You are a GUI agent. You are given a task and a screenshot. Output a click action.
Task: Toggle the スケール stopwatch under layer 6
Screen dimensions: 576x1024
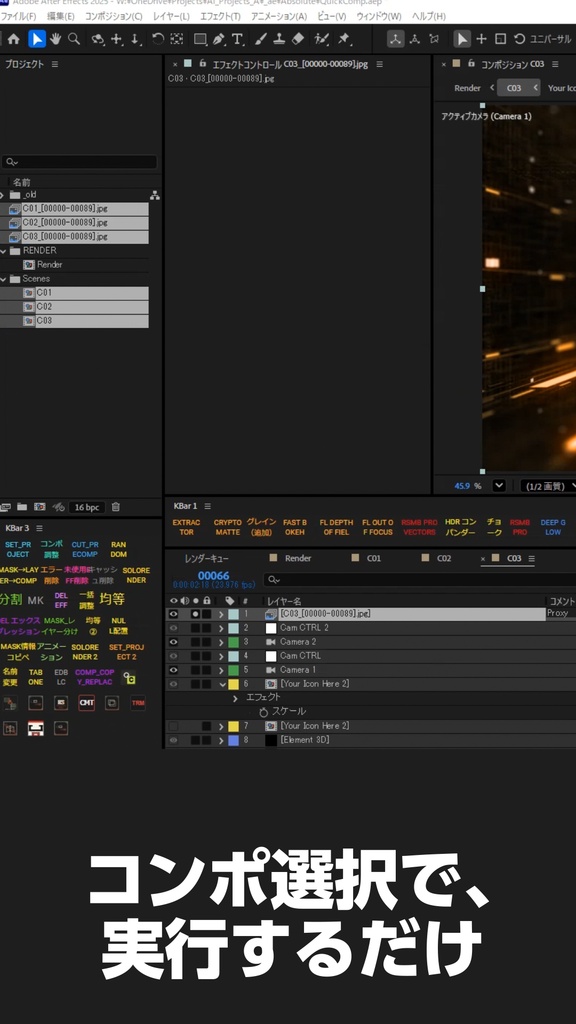pyautogui.click(x=264, y=712)
